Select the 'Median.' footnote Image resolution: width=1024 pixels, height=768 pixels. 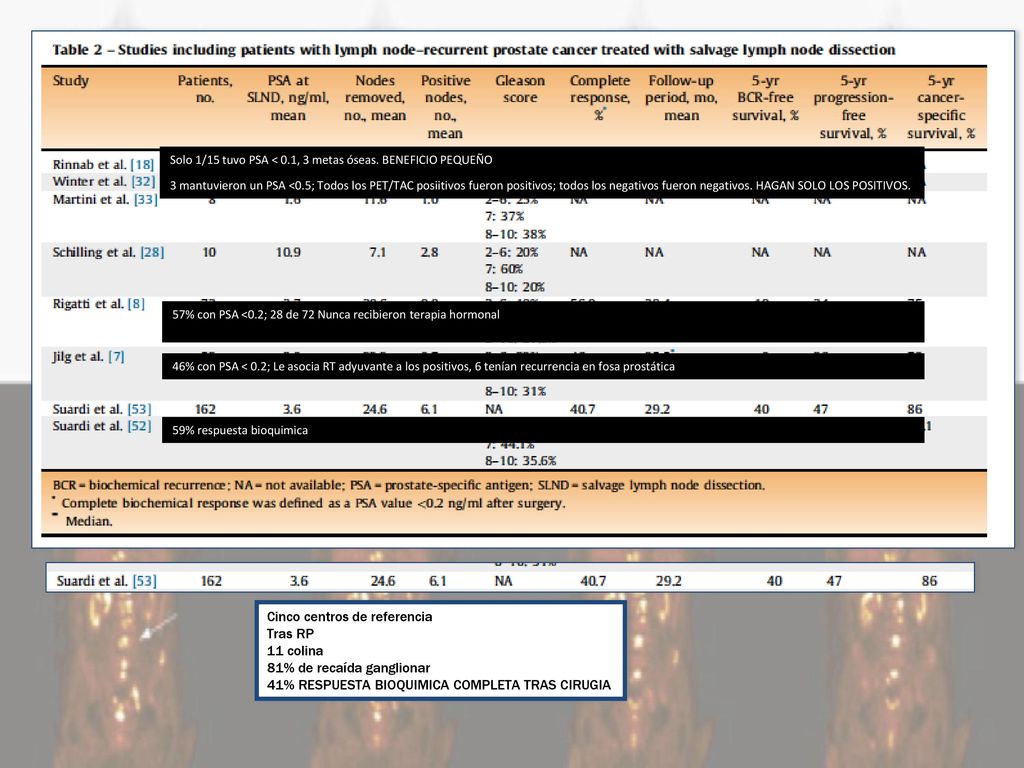(89, 521)
